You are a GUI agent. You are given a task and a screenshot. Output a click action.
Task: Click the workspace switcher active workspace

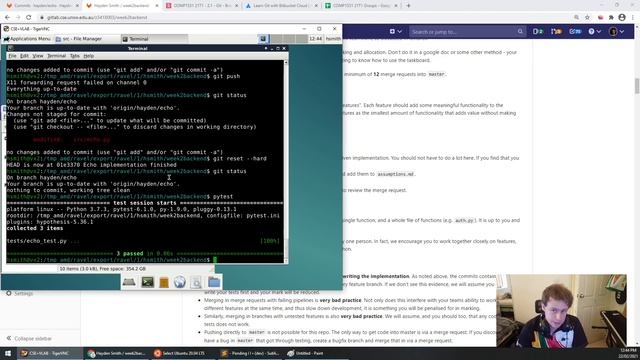point(263,39)
